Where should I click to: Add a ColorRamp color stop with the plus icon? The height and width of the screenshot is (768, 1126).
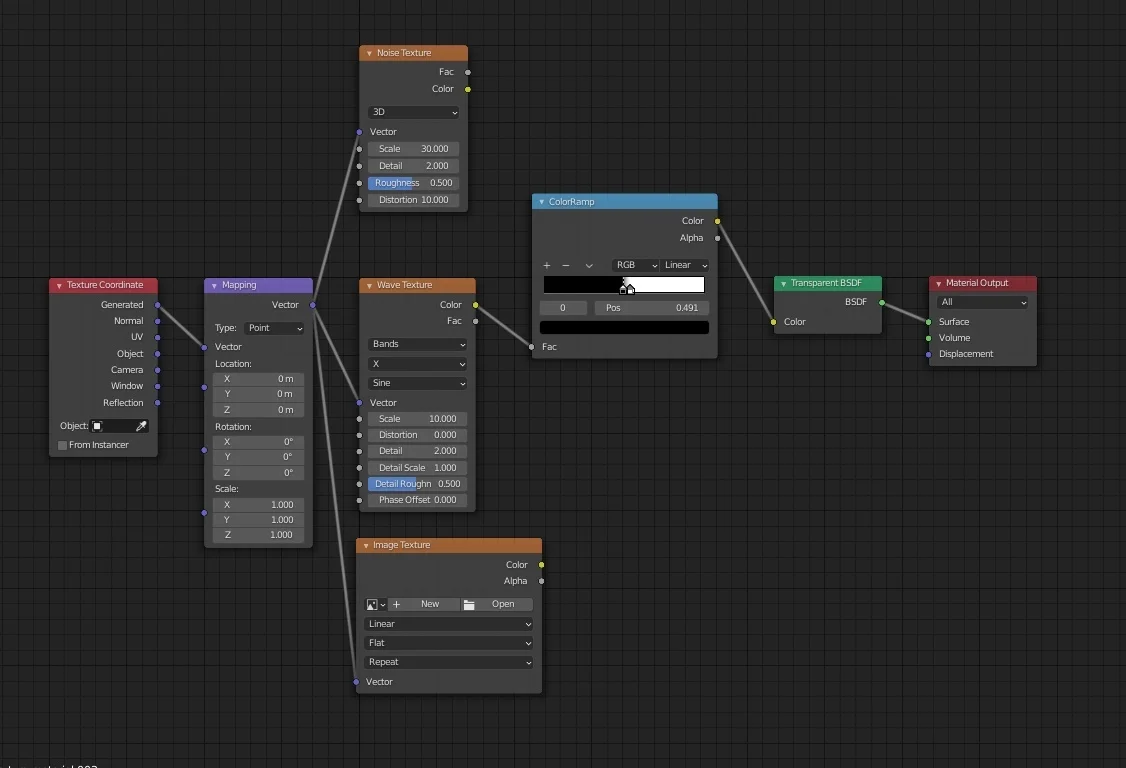[547, 265]
